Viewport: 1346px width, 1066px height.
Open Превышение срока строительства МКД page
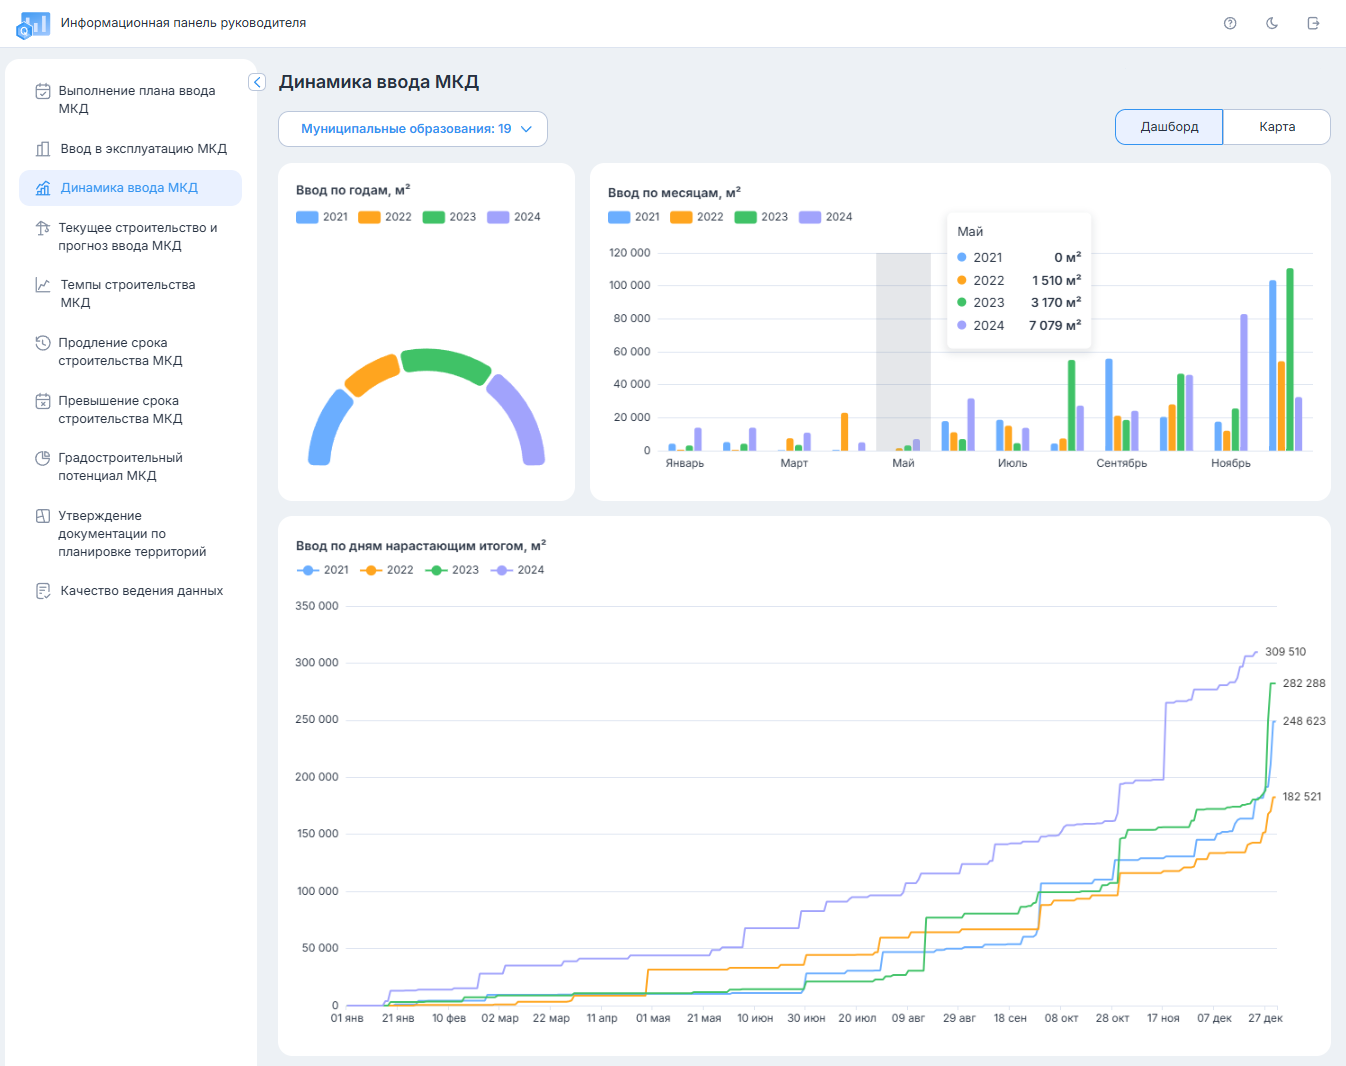pos(130,410)
